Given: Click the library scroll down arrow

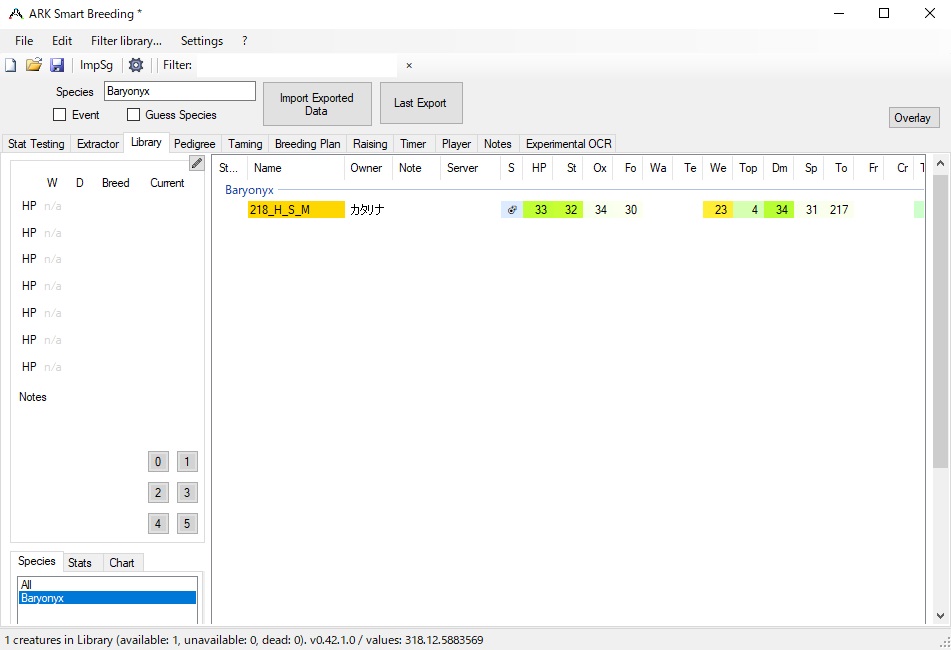Looking at the screenshot, I should pyautogui.click(x=940, y=615).
